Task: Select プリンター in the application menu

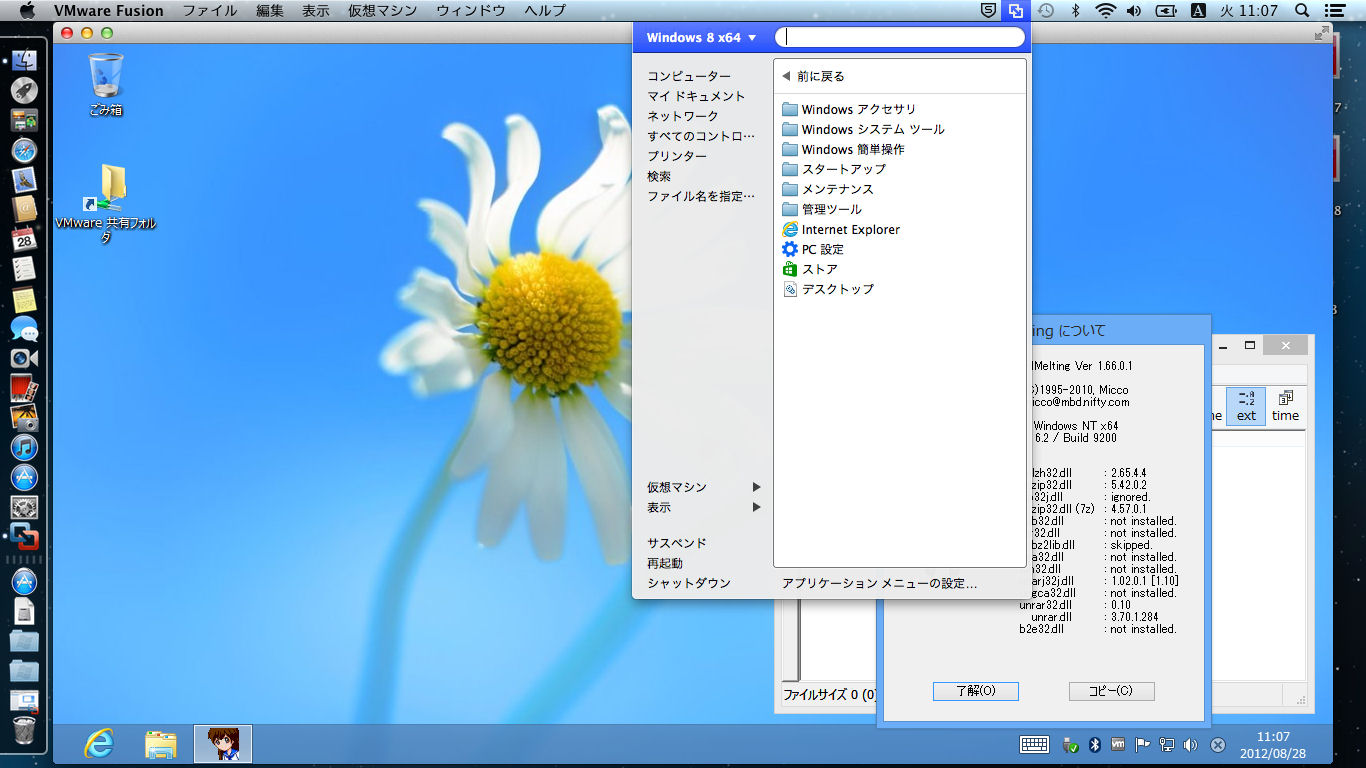Action: click(677, 156)
